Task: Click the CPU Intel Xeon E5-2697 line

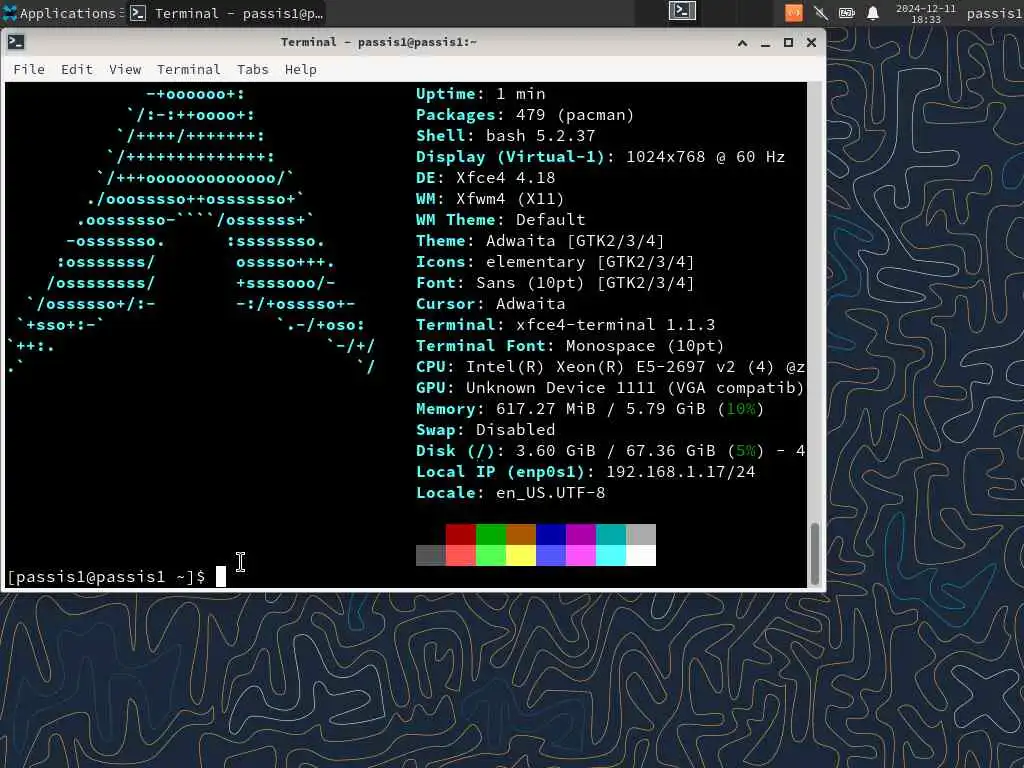Action: tap(610, 367)
